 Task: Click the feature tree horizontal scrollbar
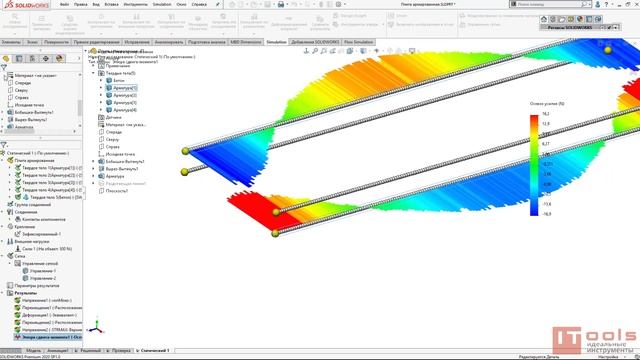pos(19,131)
